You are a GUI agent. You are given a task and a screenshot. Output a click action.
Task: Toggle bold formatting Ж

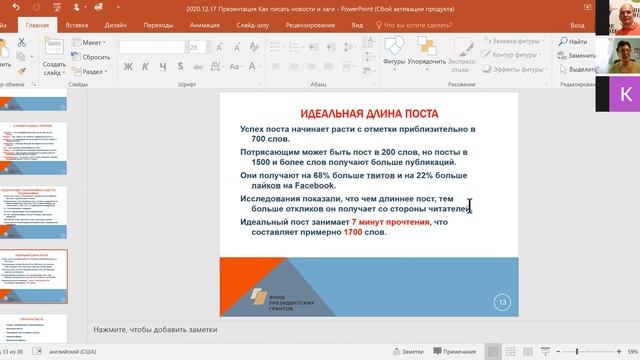(128, 66)
